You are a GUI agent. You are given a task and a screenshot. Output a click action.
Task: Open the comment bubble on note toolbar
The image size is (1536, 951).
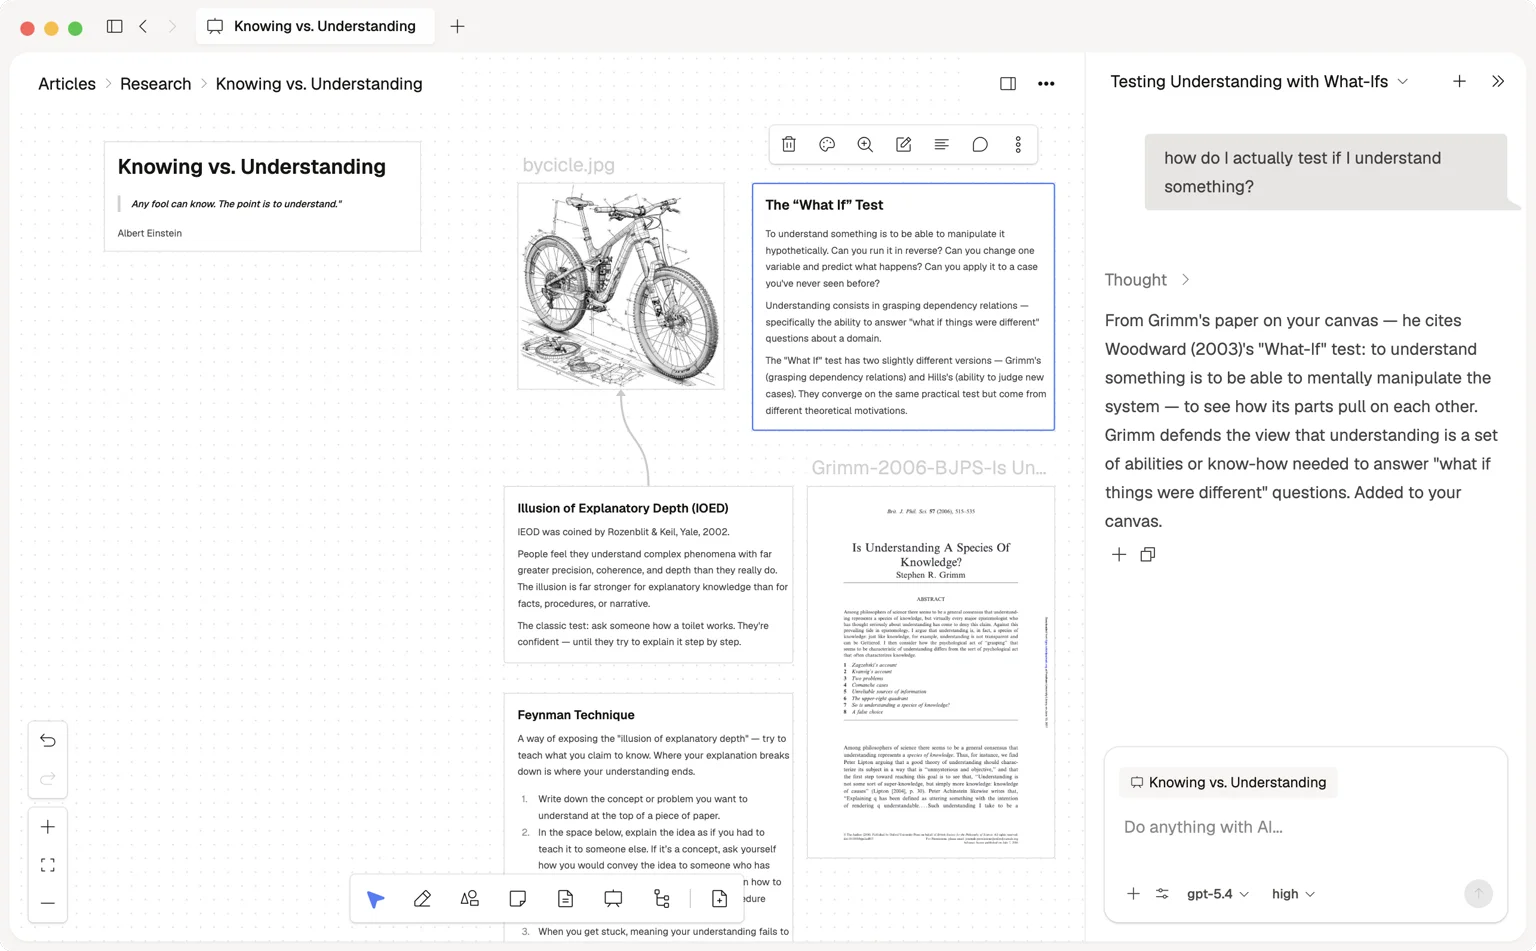pyautogui.click(x=980, y=145)
